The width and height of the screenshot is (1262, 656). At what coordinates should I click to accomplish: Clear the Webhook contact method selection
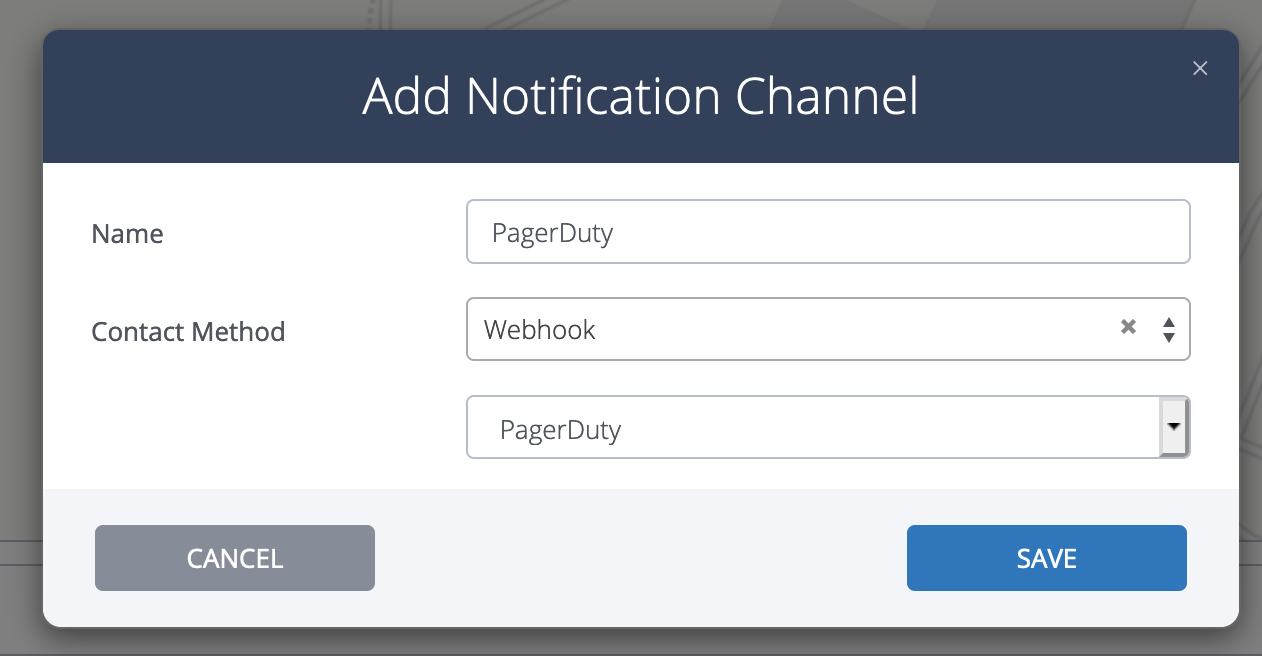pyautogui.click(x=1128, y=327)
